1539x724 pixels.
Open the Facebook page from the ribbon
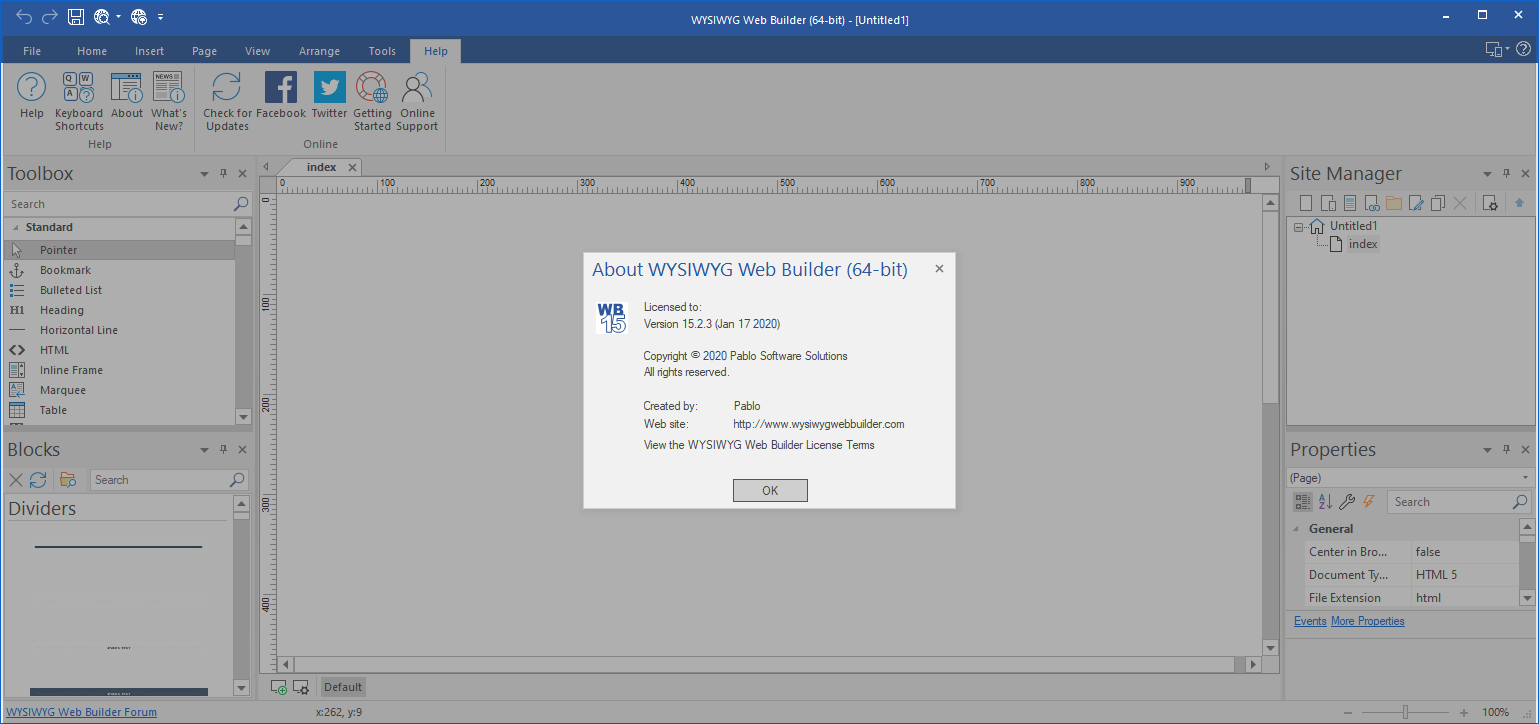click(x=281, y=95)
